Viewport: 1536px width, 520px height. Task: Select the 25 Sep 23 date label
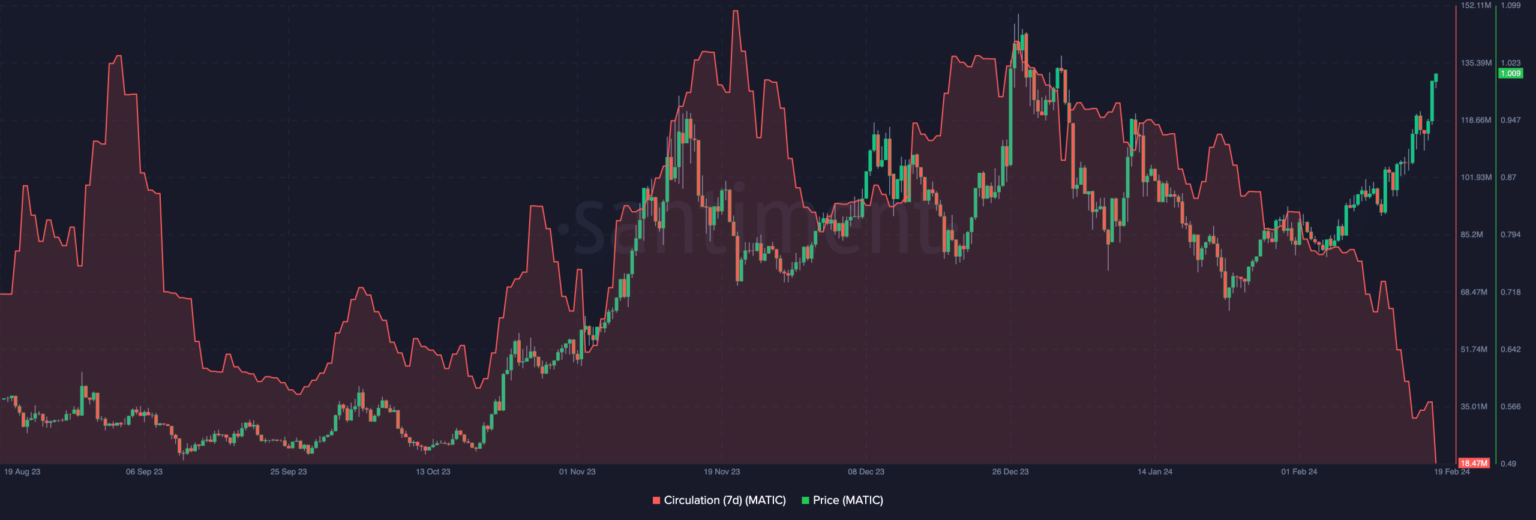288,471
